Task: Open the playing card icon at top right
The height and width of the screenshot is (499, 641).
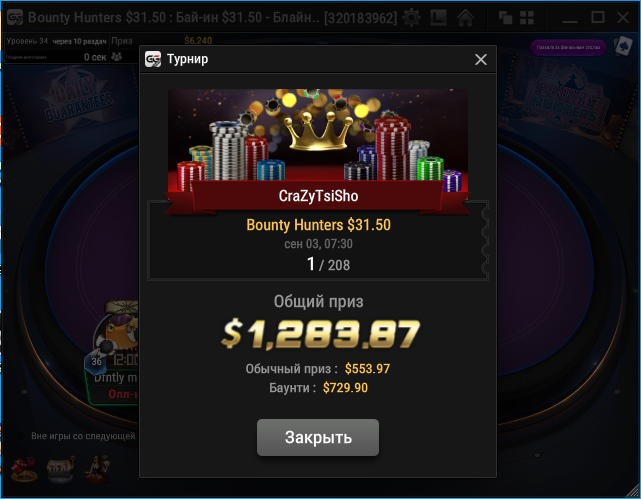Action: click(x=623, y=46)
